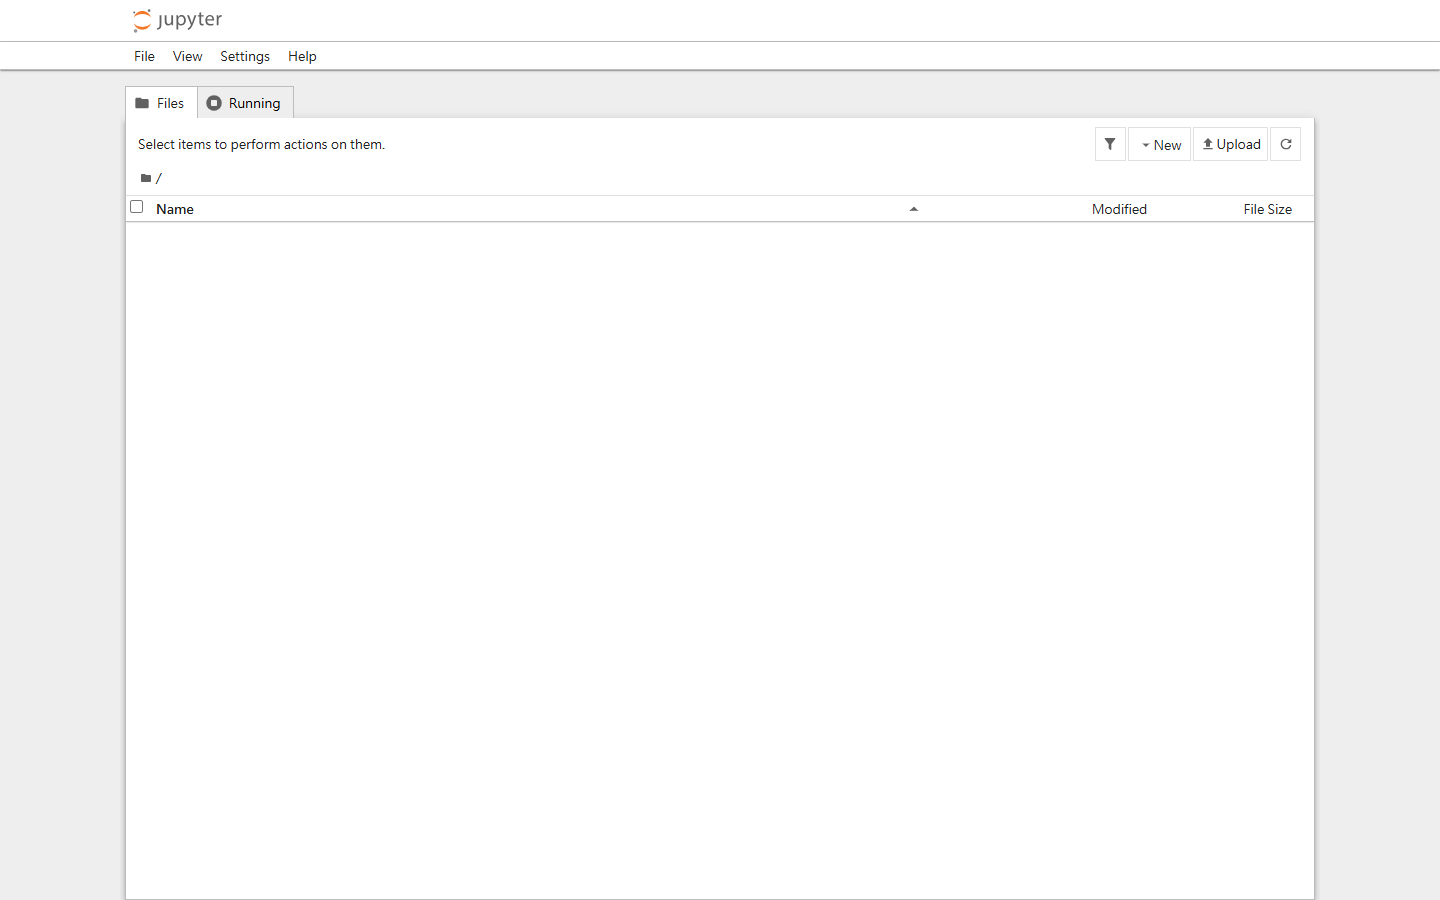Toggle the file filter funnel icon
The height and width of the screenshot is (900, 1440).
(x=1110, y=144)
